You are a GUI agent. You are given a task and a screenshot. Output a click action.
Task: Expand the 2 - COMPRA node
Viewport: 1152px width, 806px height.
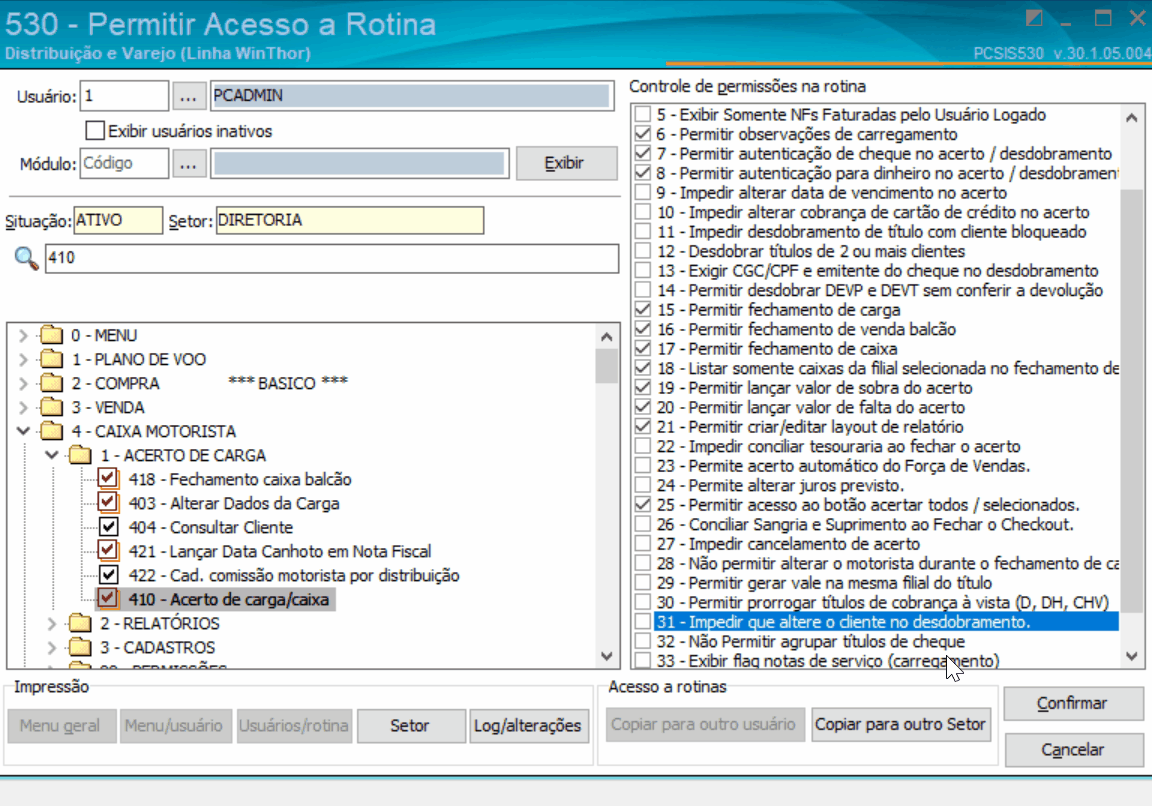tap(23, 384)
